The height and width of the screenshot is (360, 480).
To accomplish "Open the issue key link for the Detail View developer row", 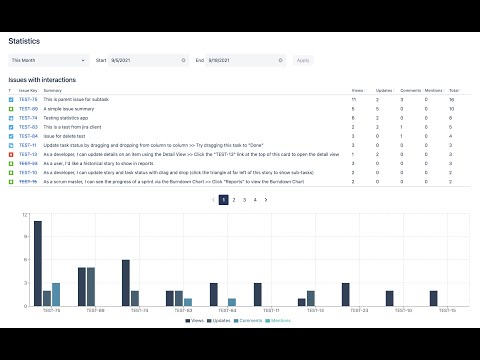I will point(28,154).
